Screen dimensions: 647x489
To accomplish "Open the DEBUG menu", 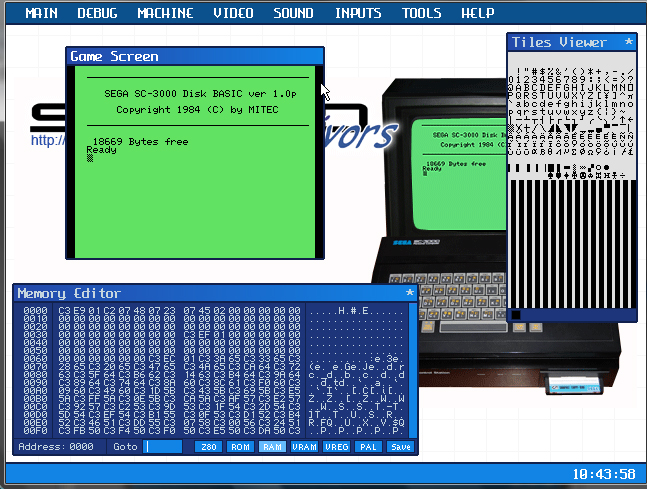I will pos(97,13).
